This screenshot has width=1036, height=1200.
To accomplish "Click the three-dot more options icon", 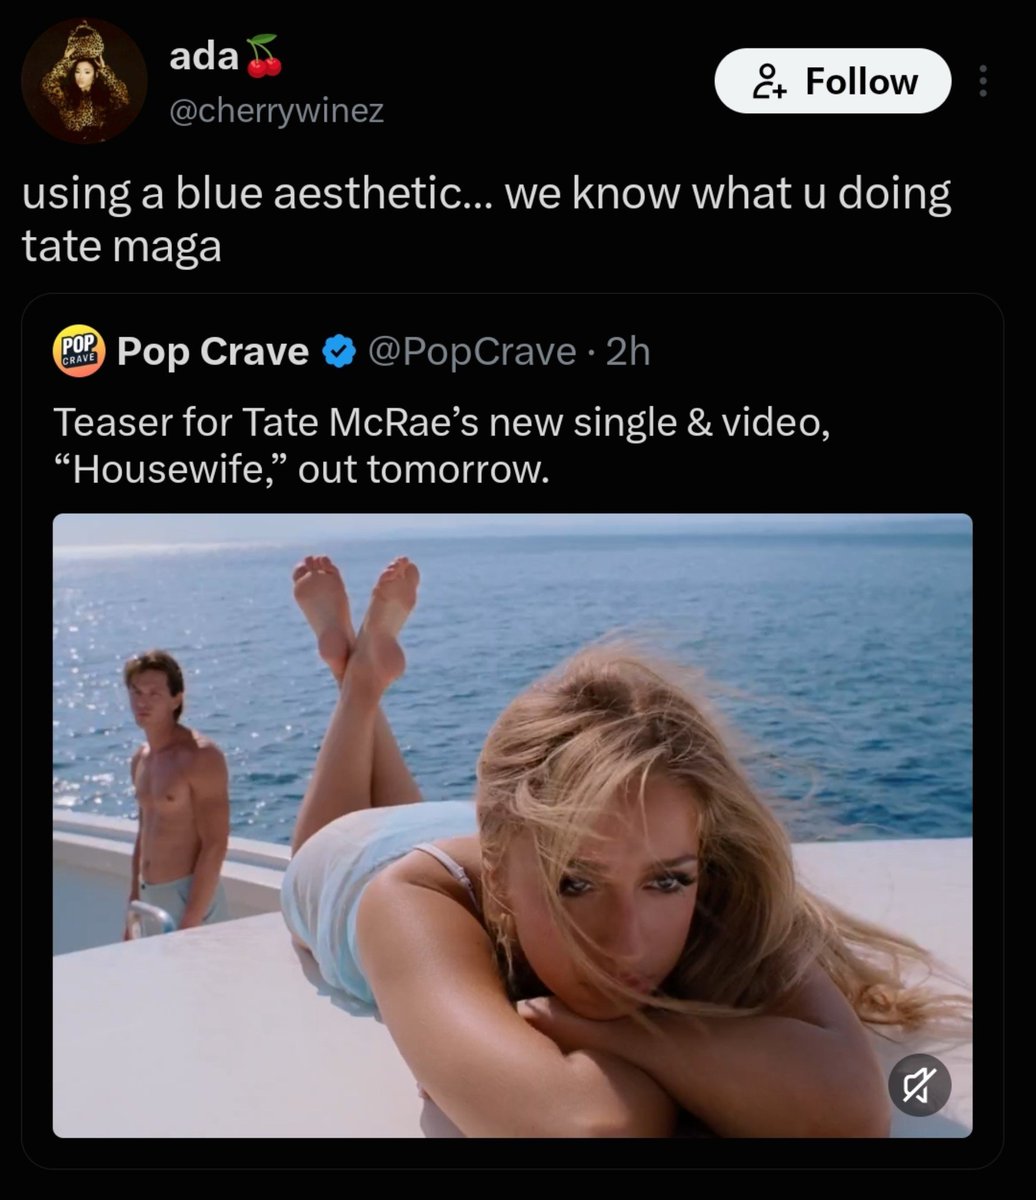I will [x=983, y=82].
